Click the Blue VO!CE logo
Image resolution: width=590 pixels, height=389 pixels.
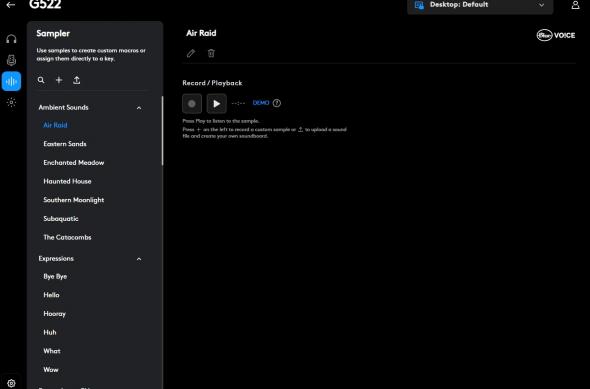(556, 35)
